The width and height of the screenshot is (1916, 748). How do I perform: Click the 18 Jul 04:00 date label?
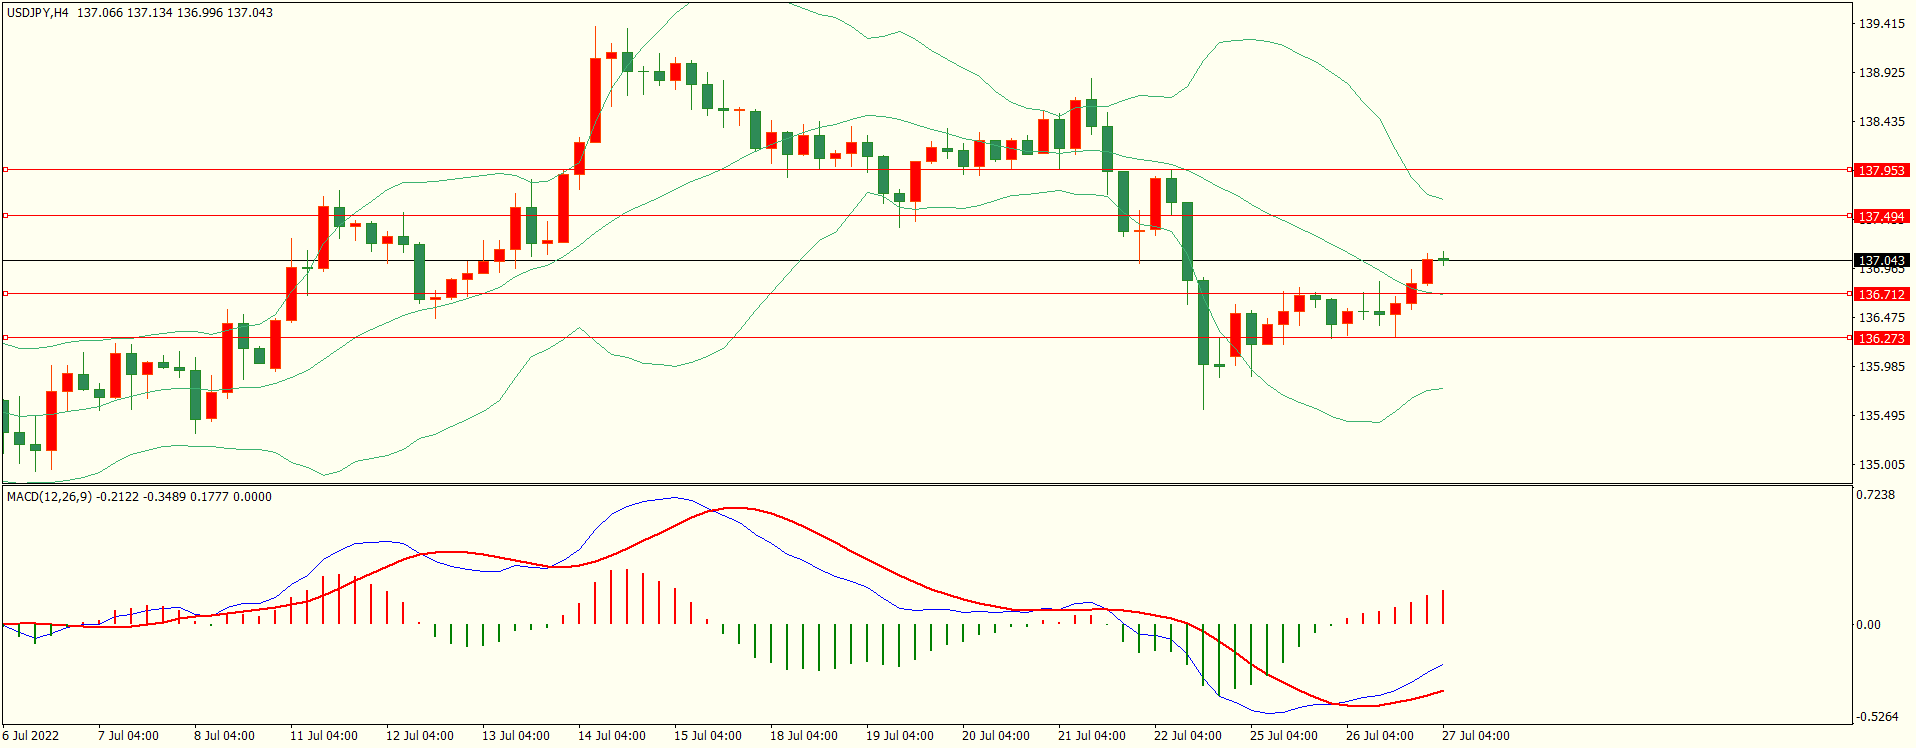pyautogui.click(x=803, y=736)
